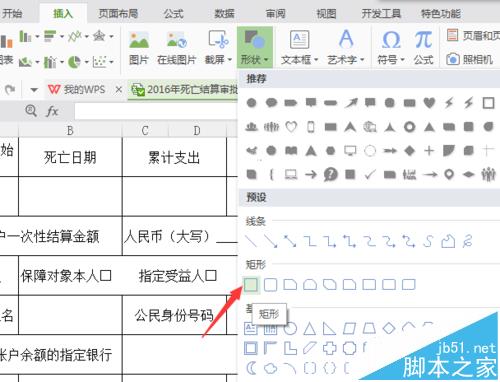This screenshot has height=382, width=500.
Task: Pick the ring donut recommended shape
Action: coord(409,127)
